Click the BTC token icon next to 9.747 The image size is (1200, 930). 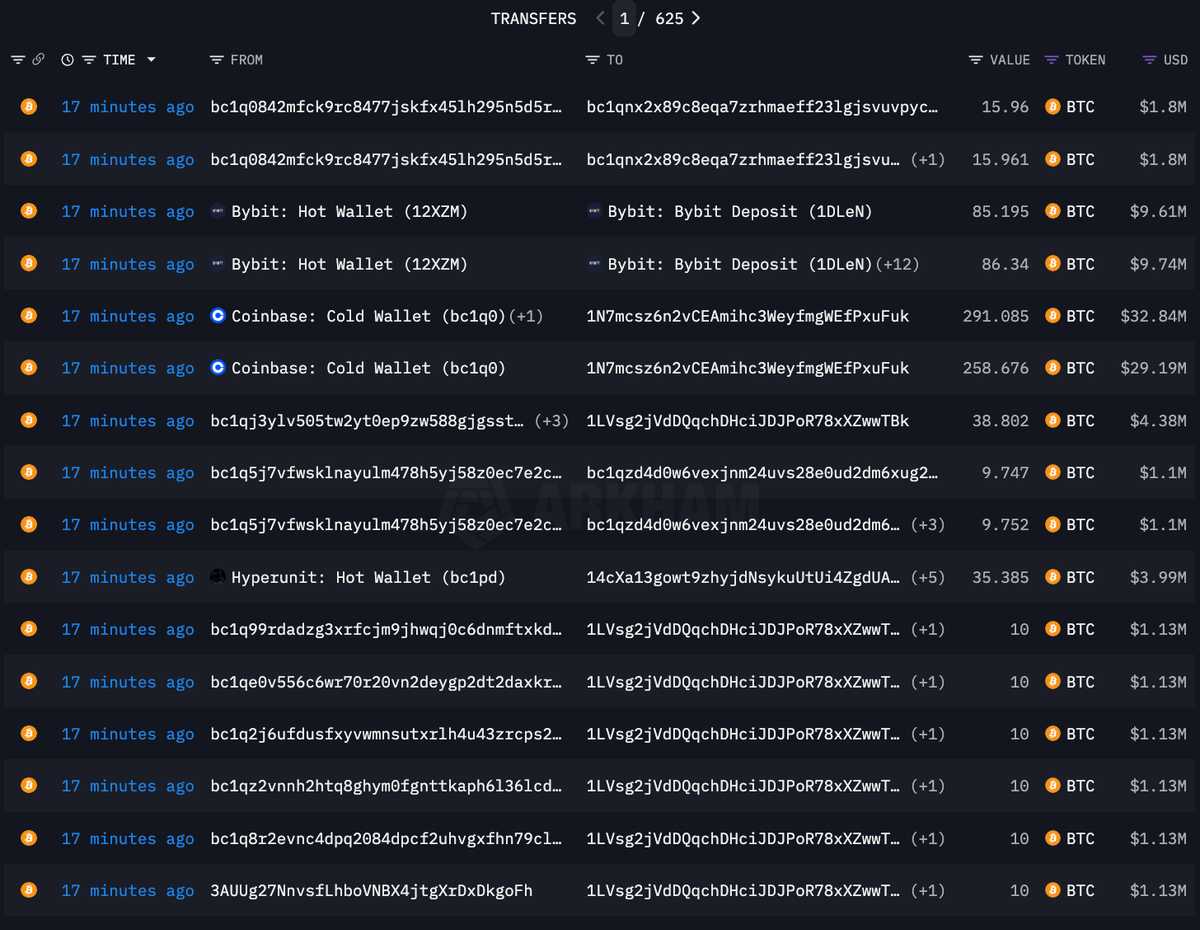pos(1052,472)
